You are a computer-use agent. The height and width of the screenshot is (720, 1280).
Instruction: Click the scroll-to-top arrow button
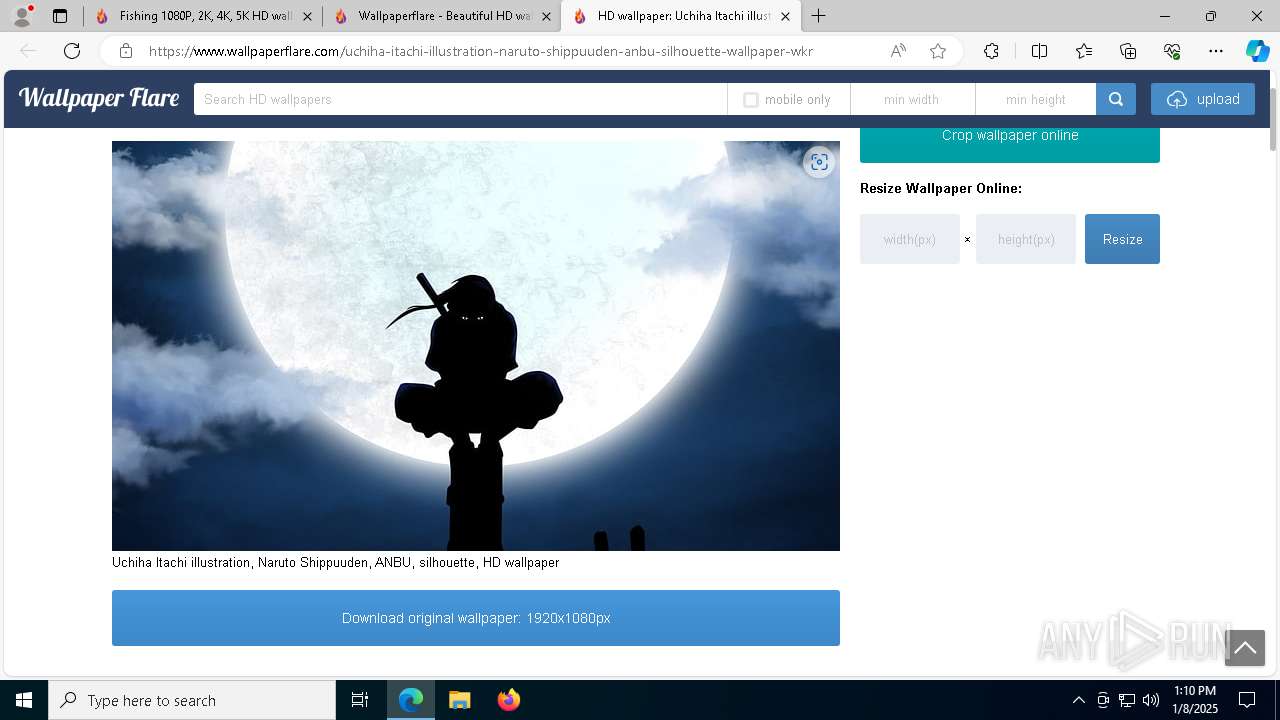click(1245, 648)
